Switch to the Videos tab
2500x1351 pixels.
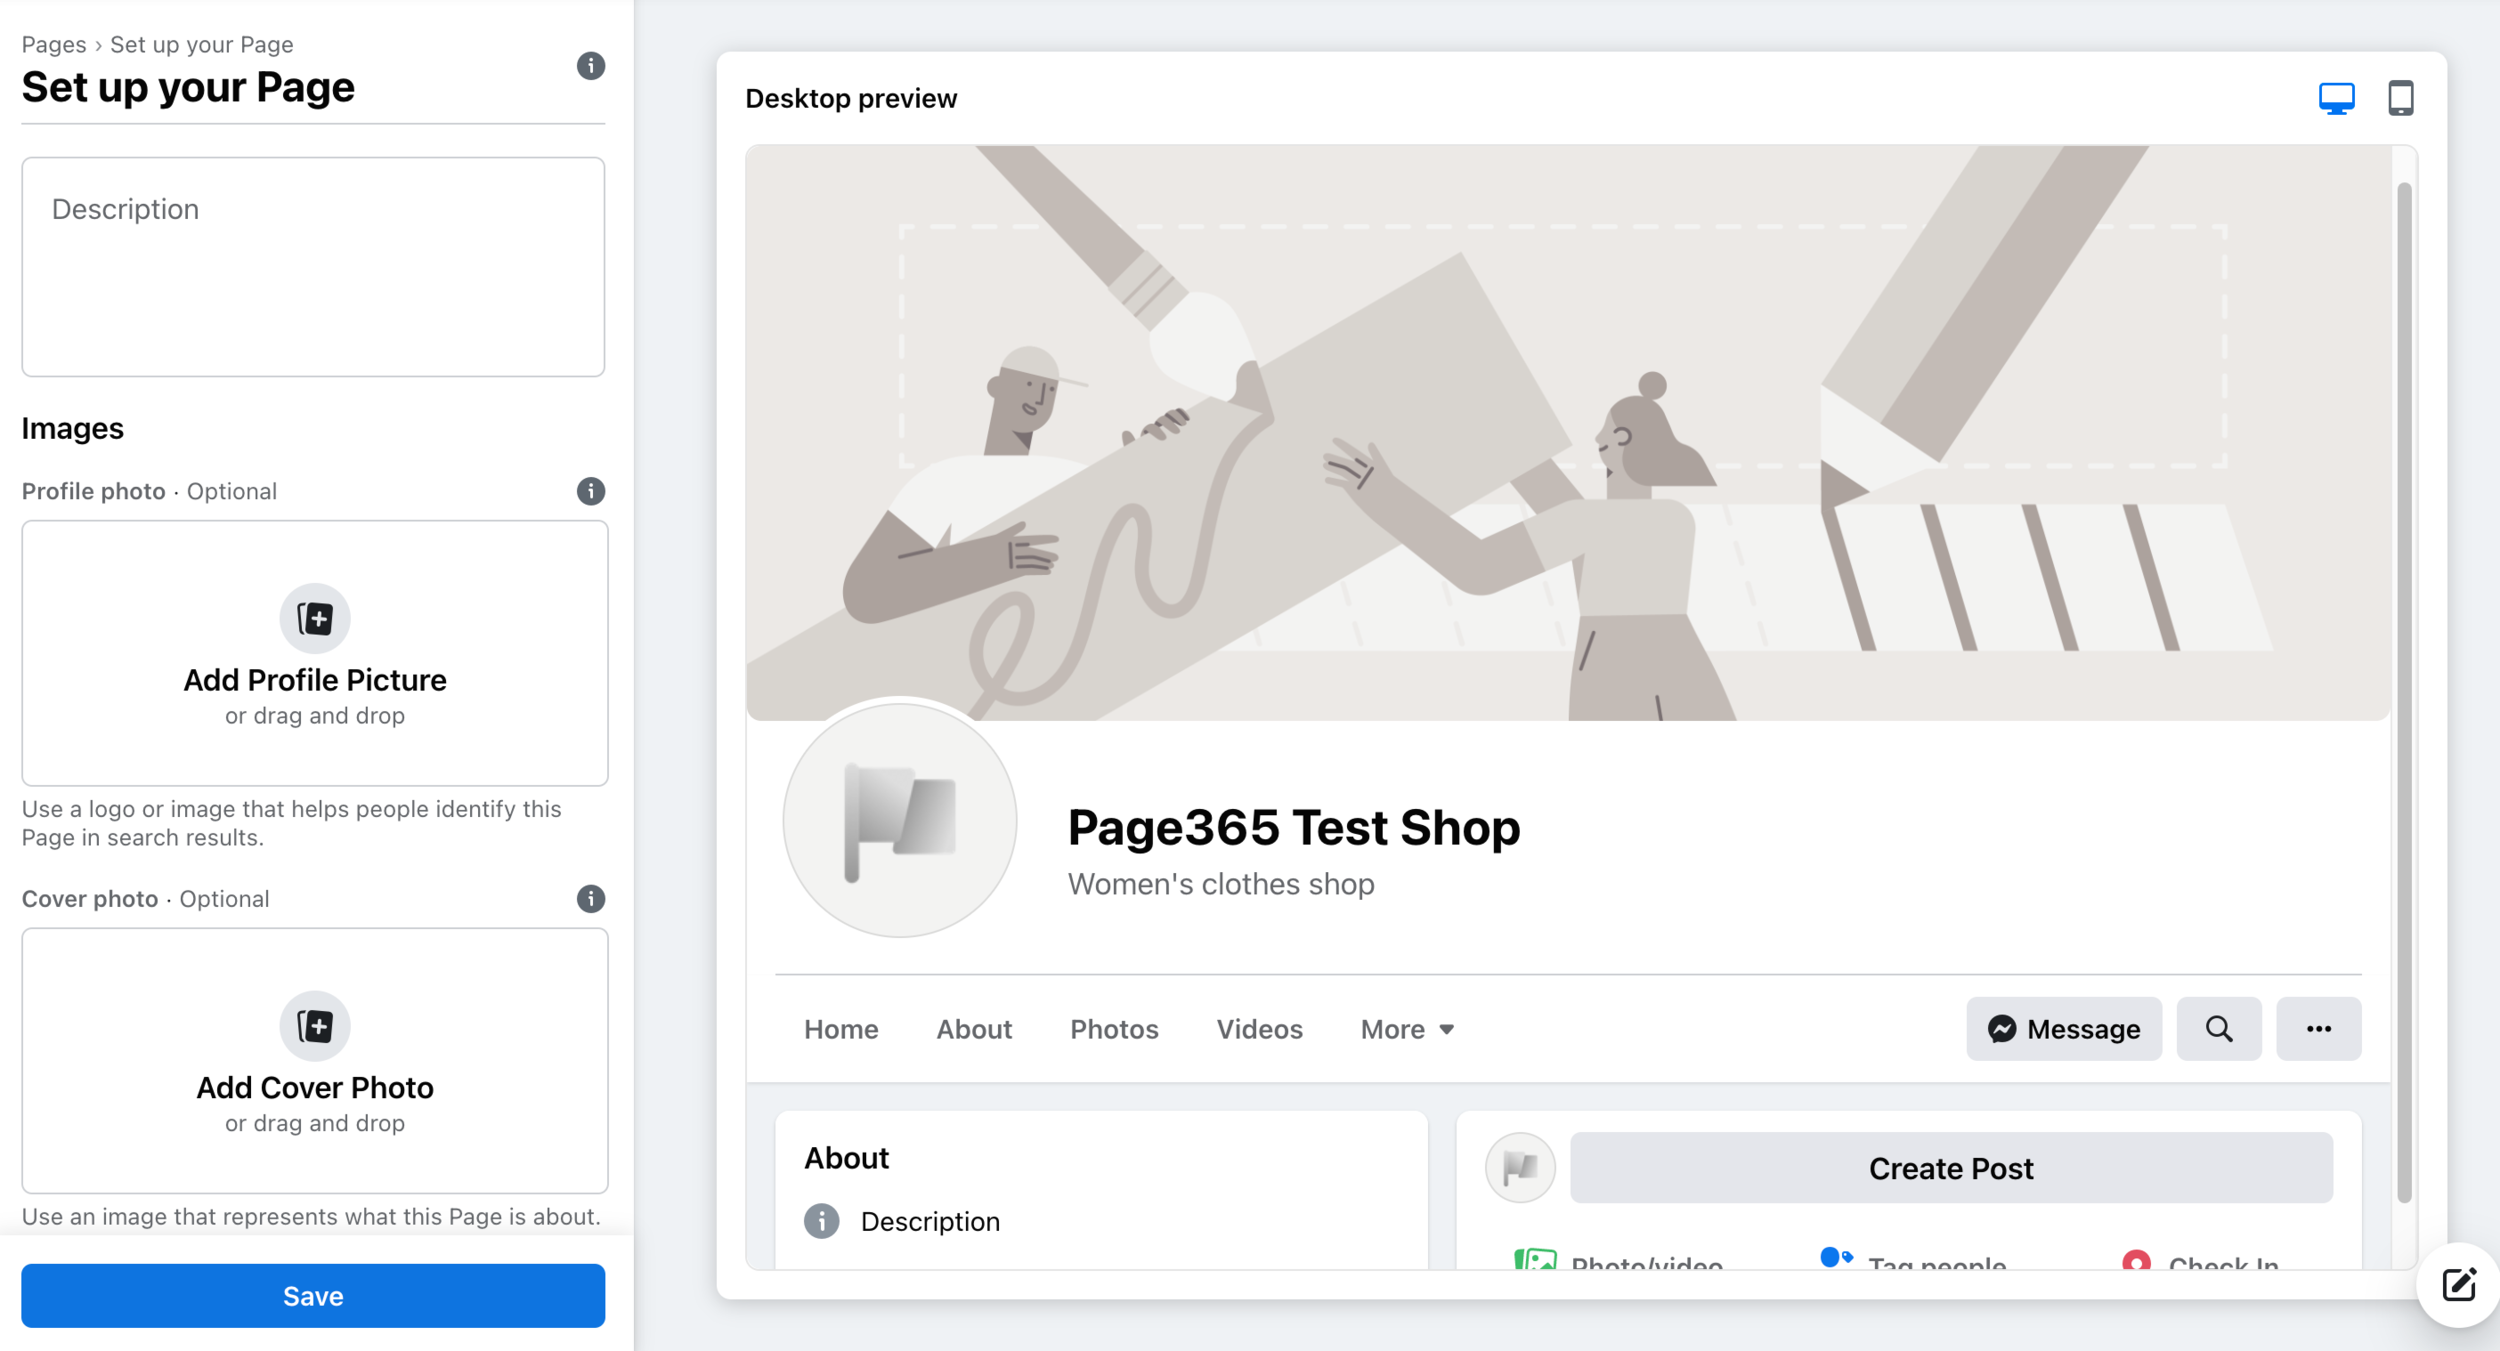click(x=1259, y=1029)
